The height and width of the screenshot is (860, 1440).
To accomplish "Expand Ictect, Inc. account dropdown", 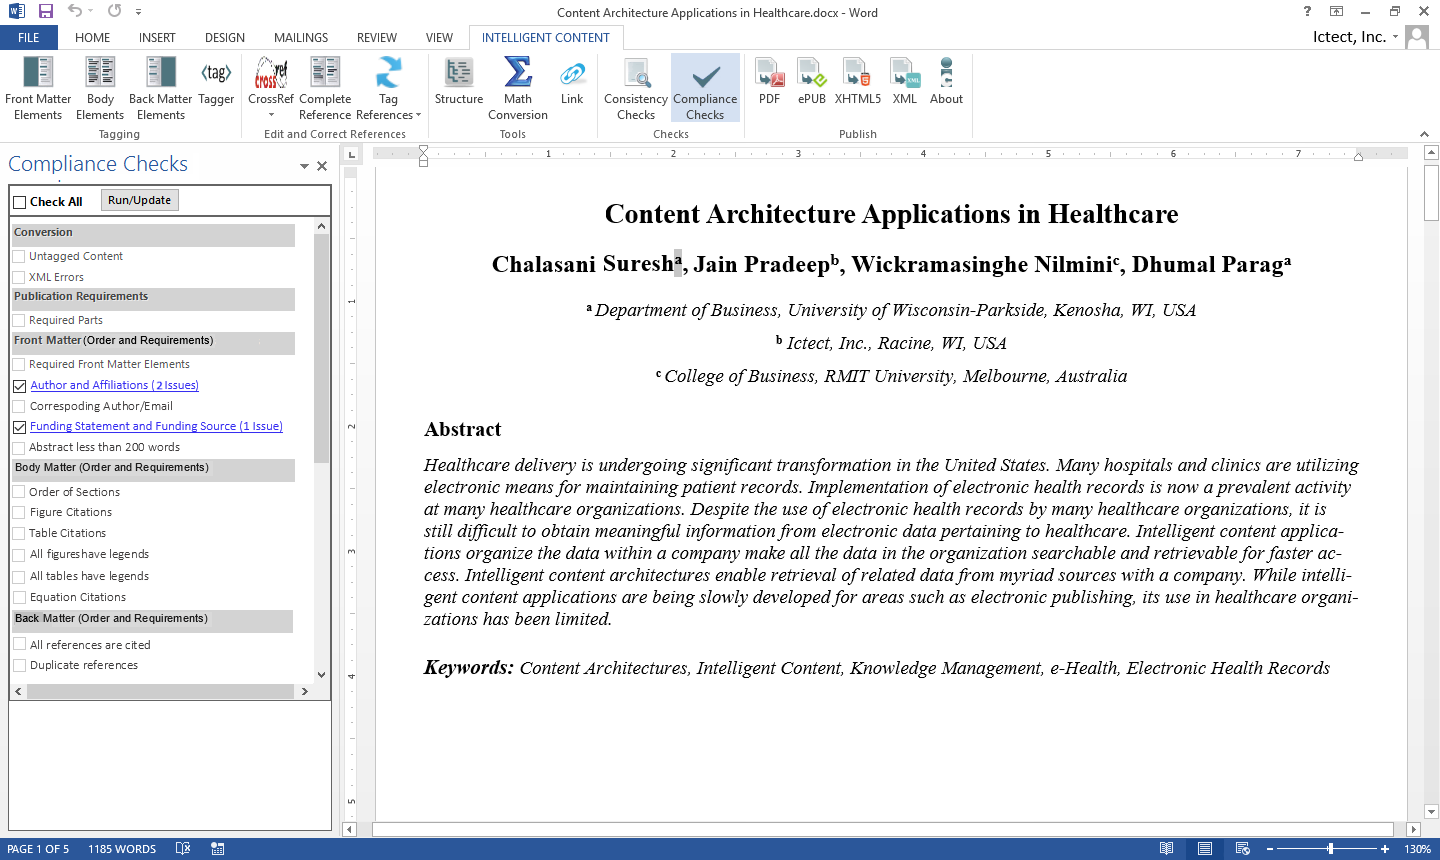I will coord(1395,37).
